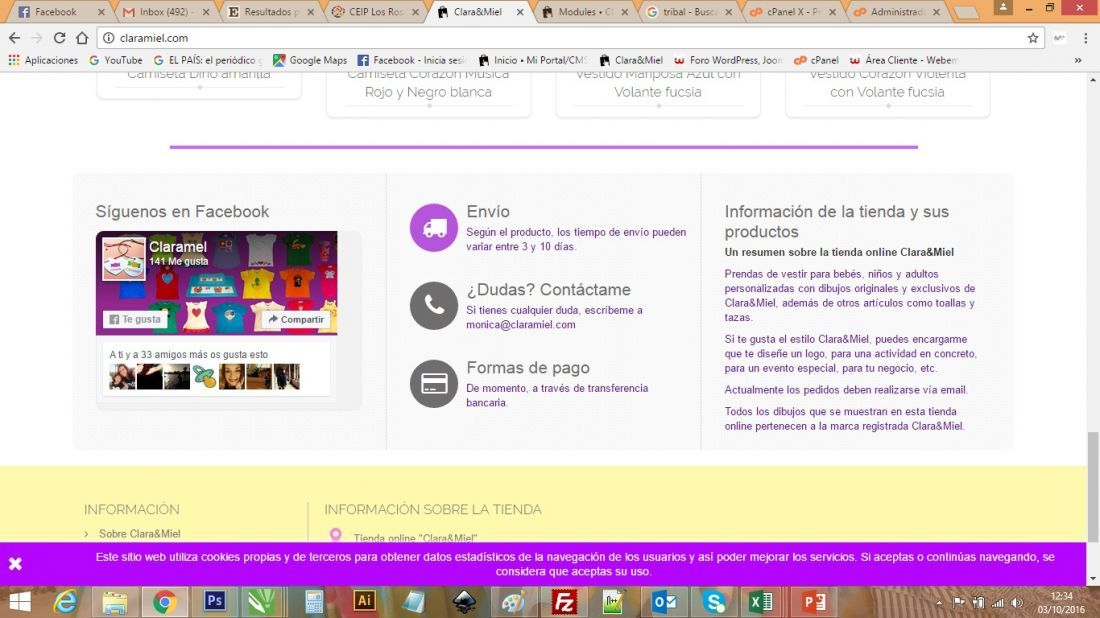Image resolution: width=1100 pixels, height=618 pixels.
Task: Dismiss the cookie notice with the X
Action: pos(15,563)
